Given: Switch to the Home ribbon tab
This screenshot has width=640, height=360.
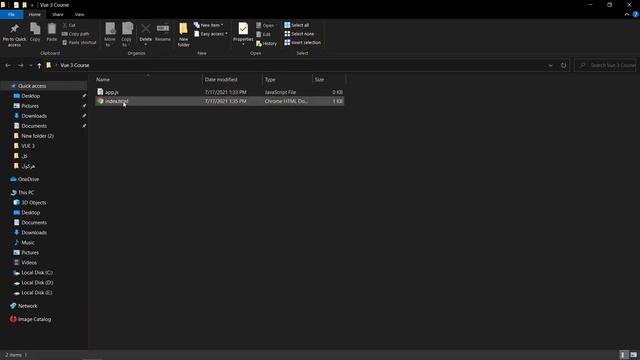Looking at the screenshot, I should point(35,14).
